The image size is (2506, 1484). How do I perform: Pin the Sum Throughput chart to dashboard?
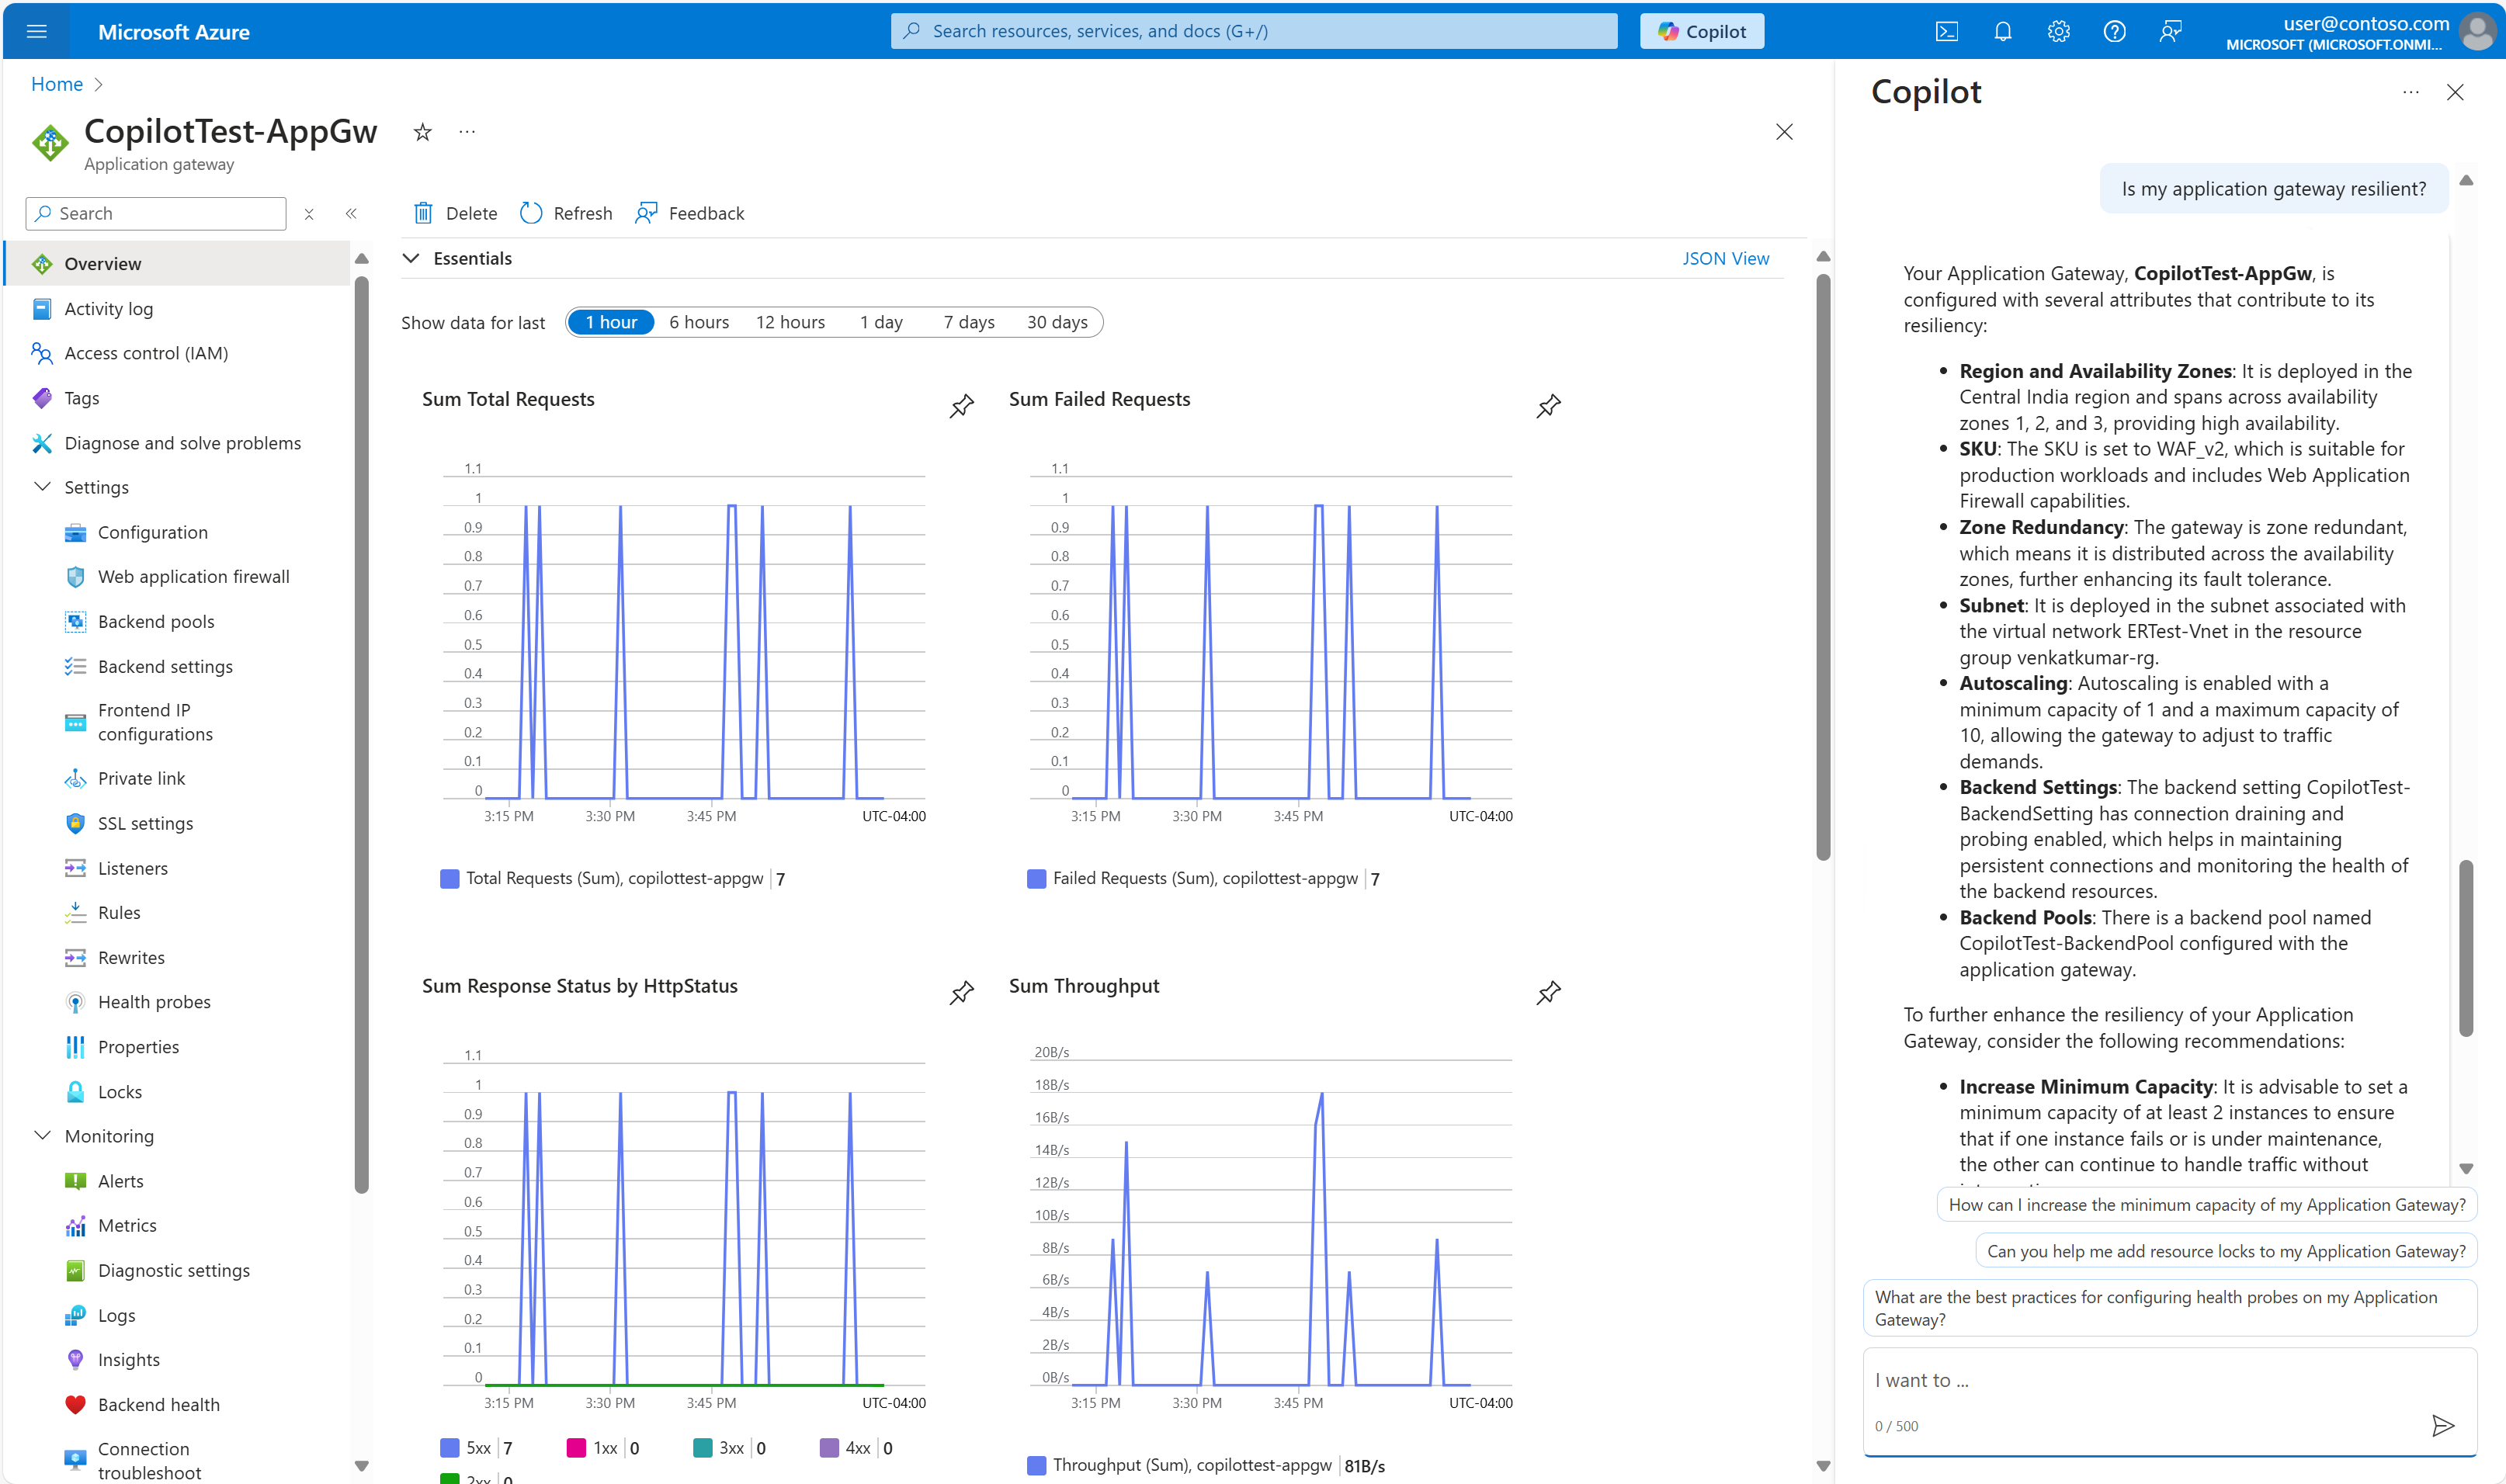click(x=1548, y=993)
